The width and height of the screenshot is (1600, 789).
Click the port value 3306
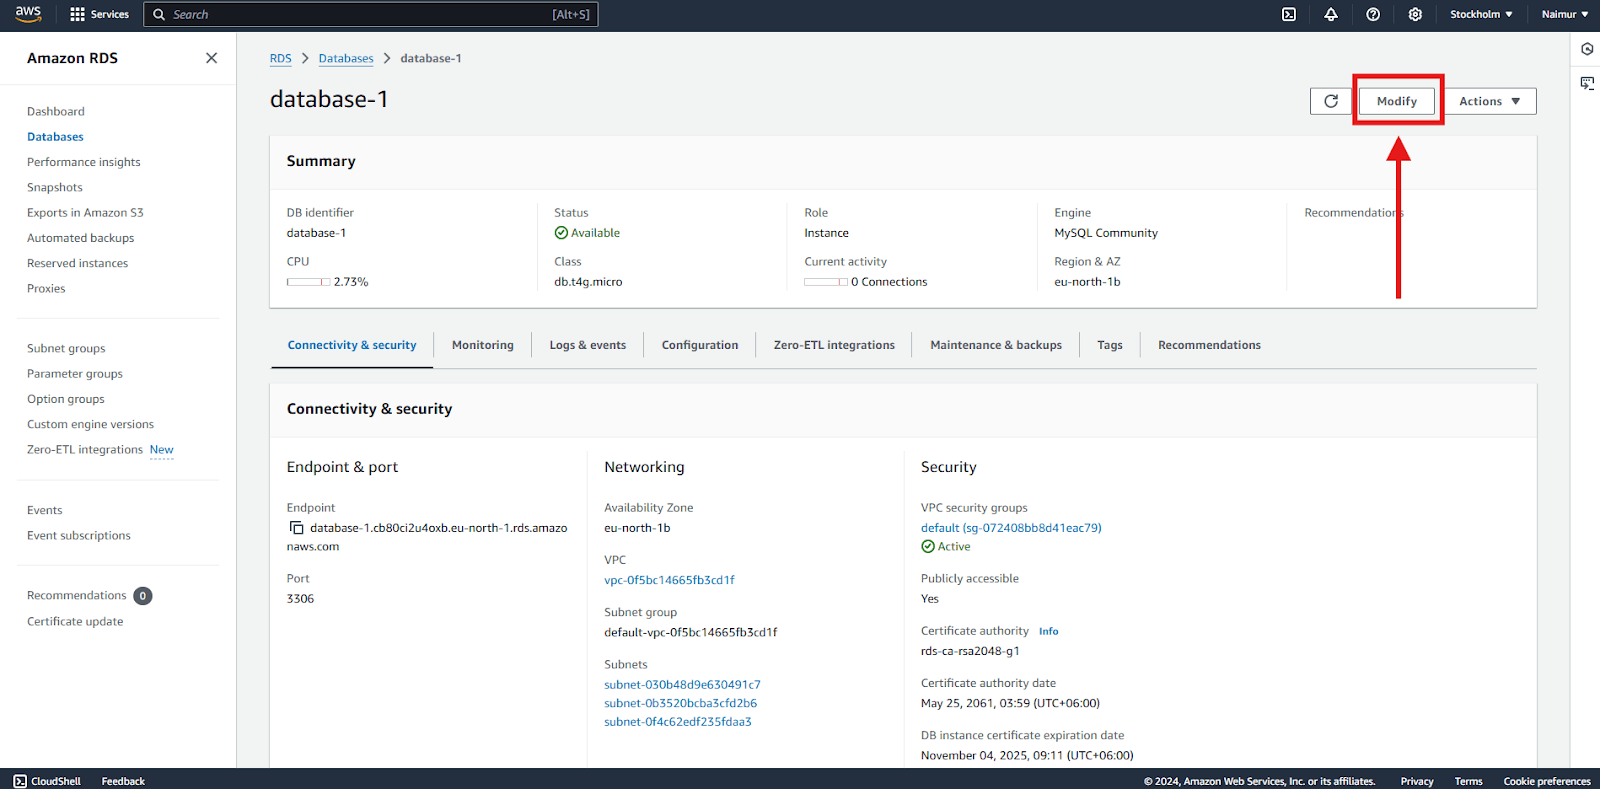300,599
